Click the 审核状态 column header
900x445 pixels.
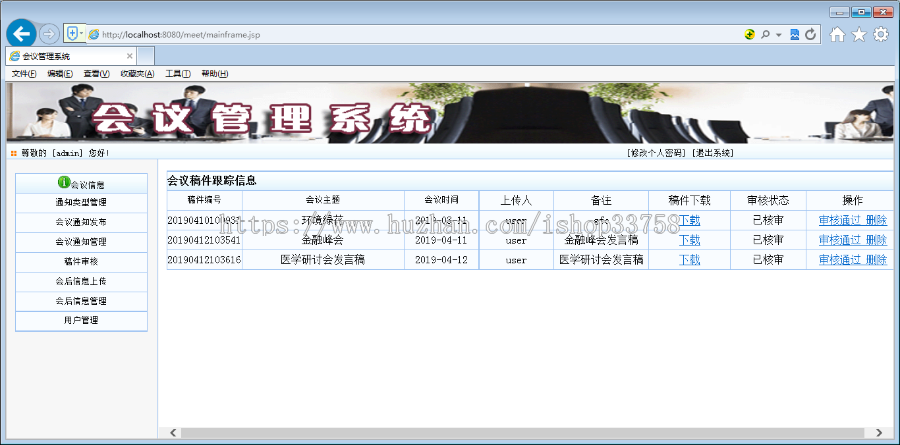(x=768, y=200)
